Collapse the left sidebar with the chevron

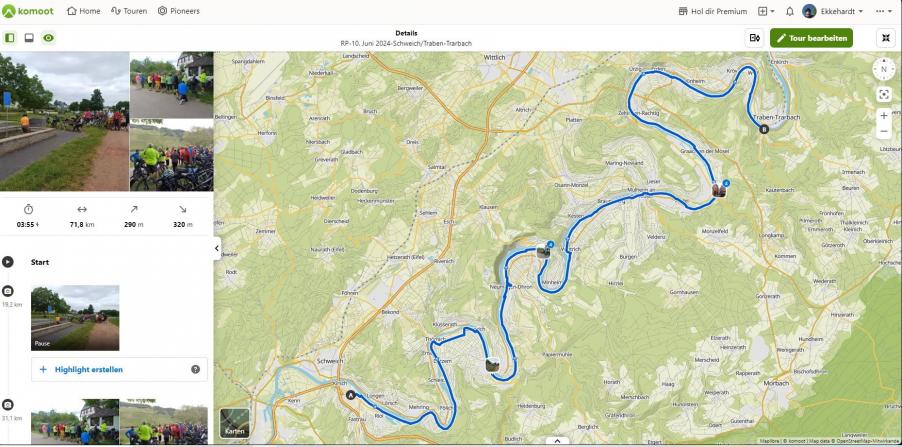[217, 249]
